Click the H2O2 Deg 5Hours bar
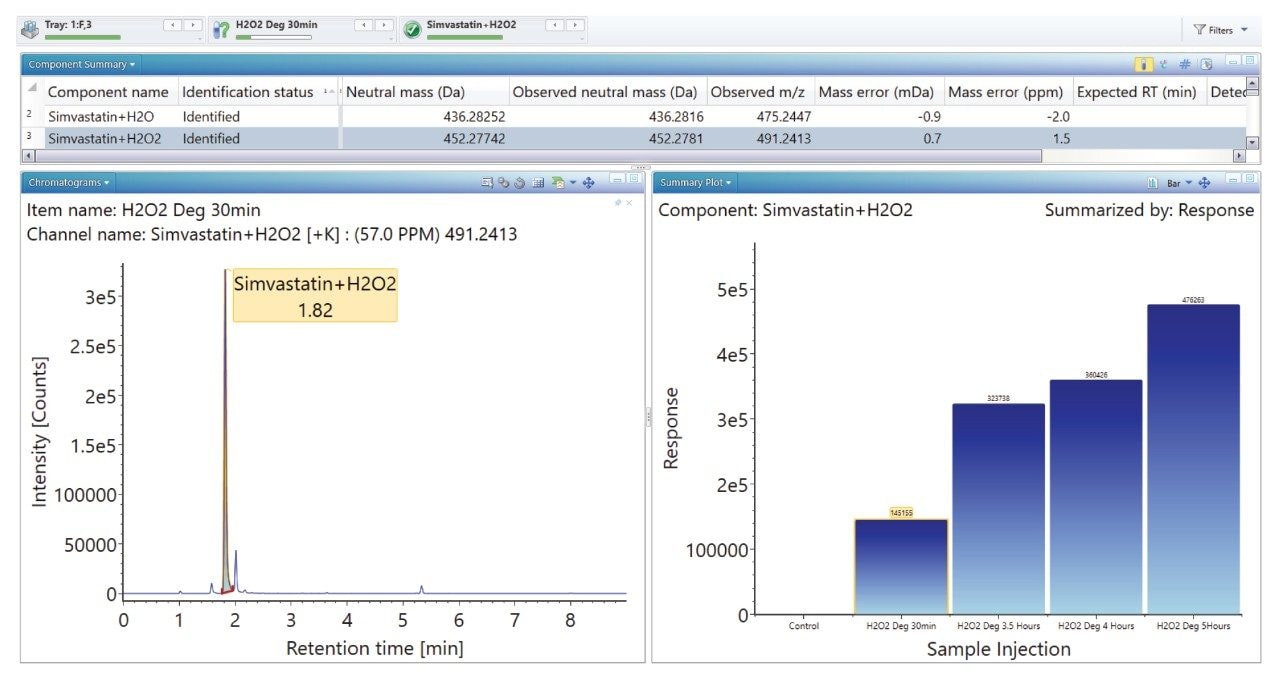1280x682 pixels. [1193, 459]
